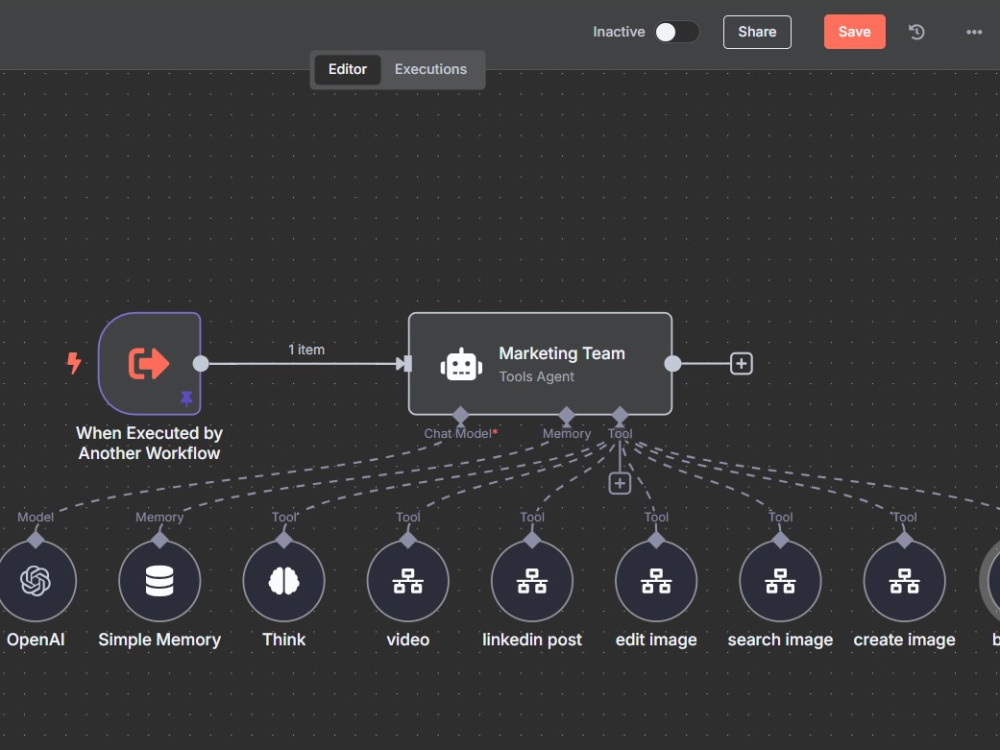This screenshot has height=750, width=1000.
Task: Click the 'Inactive' status label
Action: 619,32
